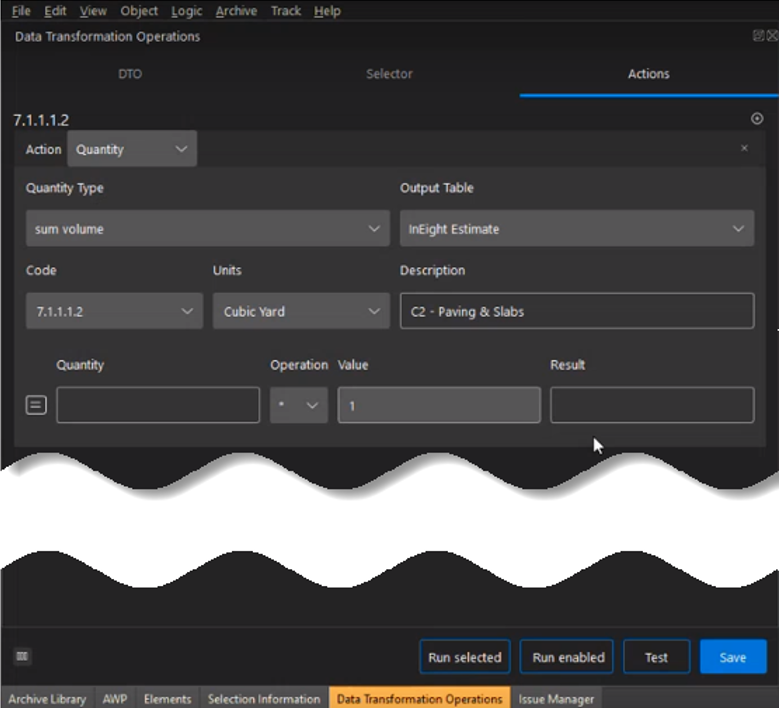The width and height of the screenshot is (780, 708).
Task: Open the Units dropdown showing Cubic Yard
Action: 301,311
